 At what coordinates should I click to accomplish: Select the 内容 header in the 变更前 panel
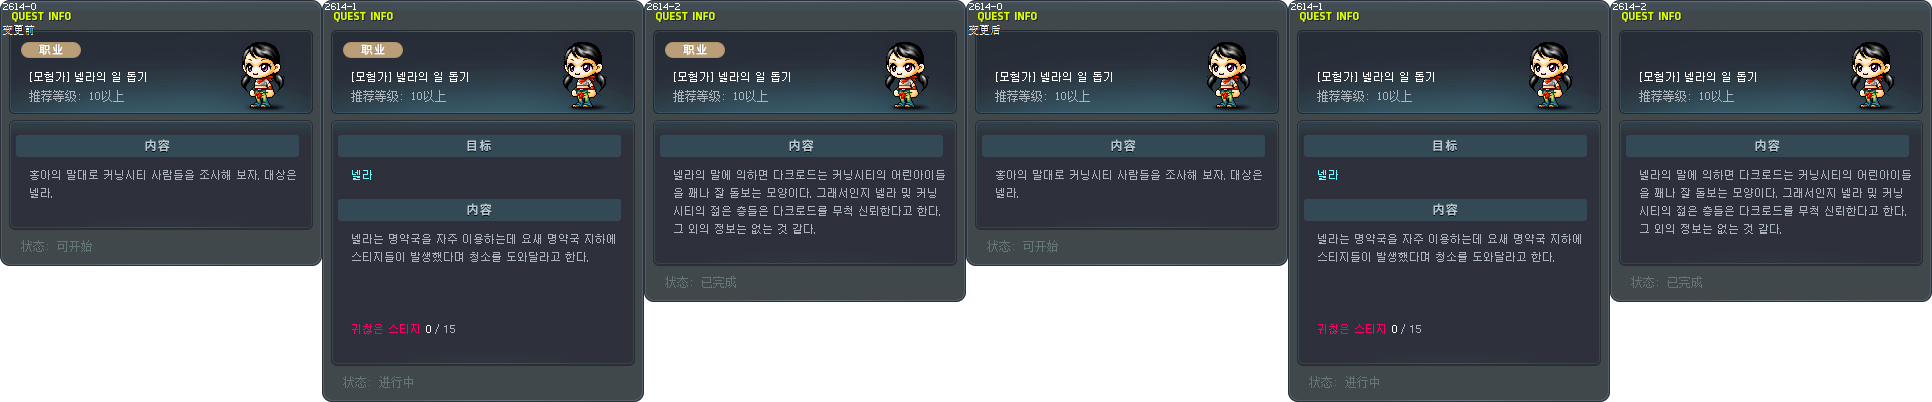pyautogui.click(x=157, y=146)
